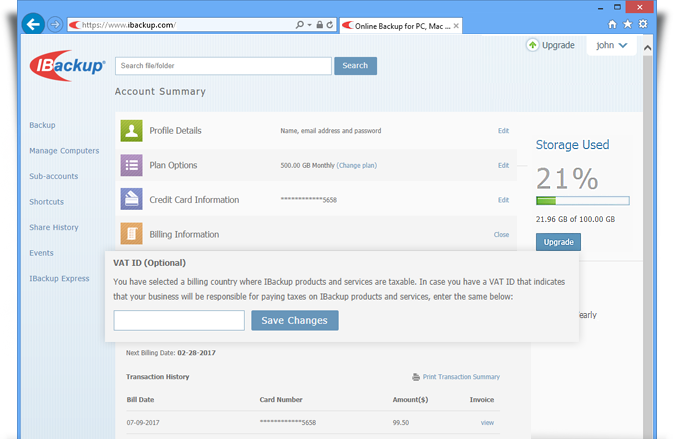Edit the Plan Options row
674x439 pixels.
[503, 166]
